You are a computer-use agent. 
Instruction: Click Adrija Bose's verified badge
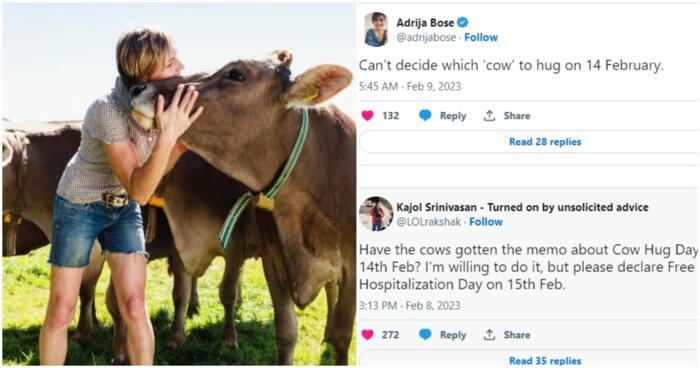pyautogui.click(x=462, y=22)
